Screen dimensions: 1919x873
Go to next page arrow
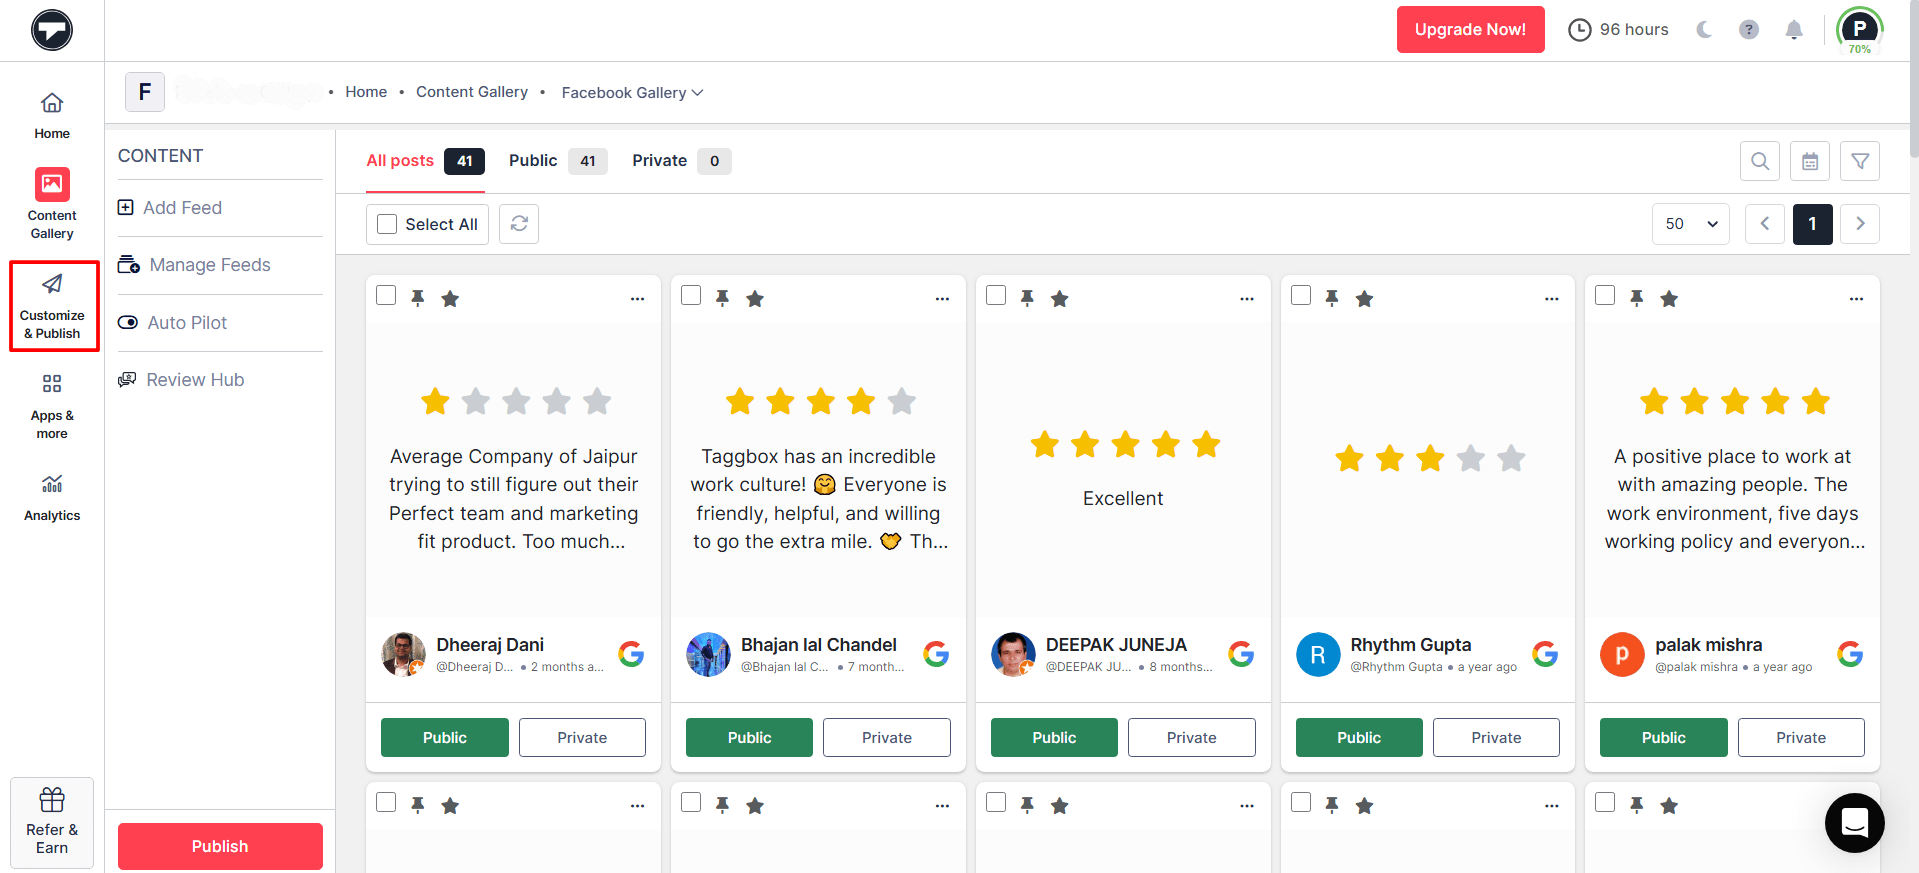tap(1859, 224)
